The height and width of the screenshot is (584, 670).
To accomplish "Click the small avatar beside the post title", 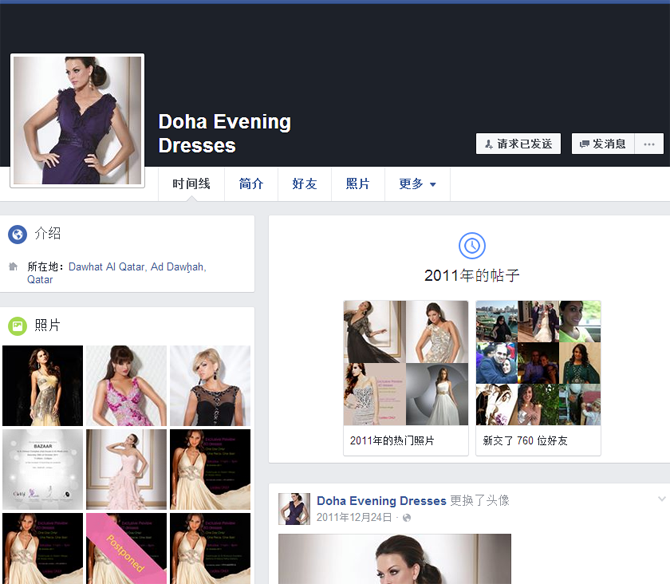I will pos(294,508).
